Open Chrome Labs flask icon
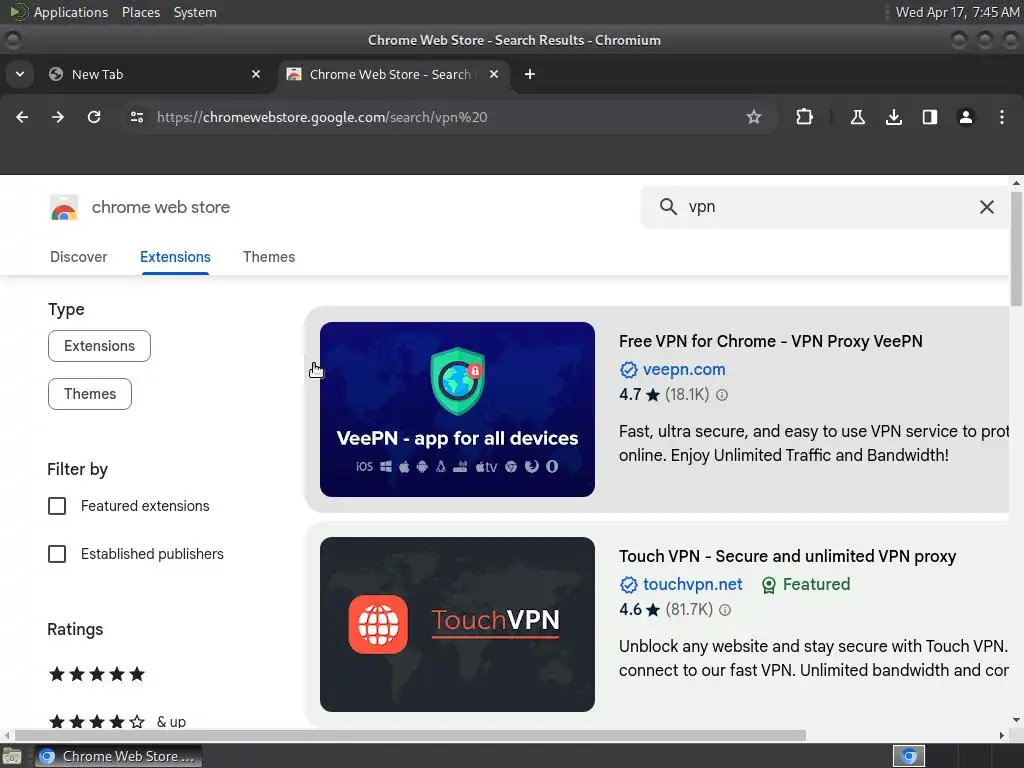Screen dimensions: 1024x768 coord(857,117)
